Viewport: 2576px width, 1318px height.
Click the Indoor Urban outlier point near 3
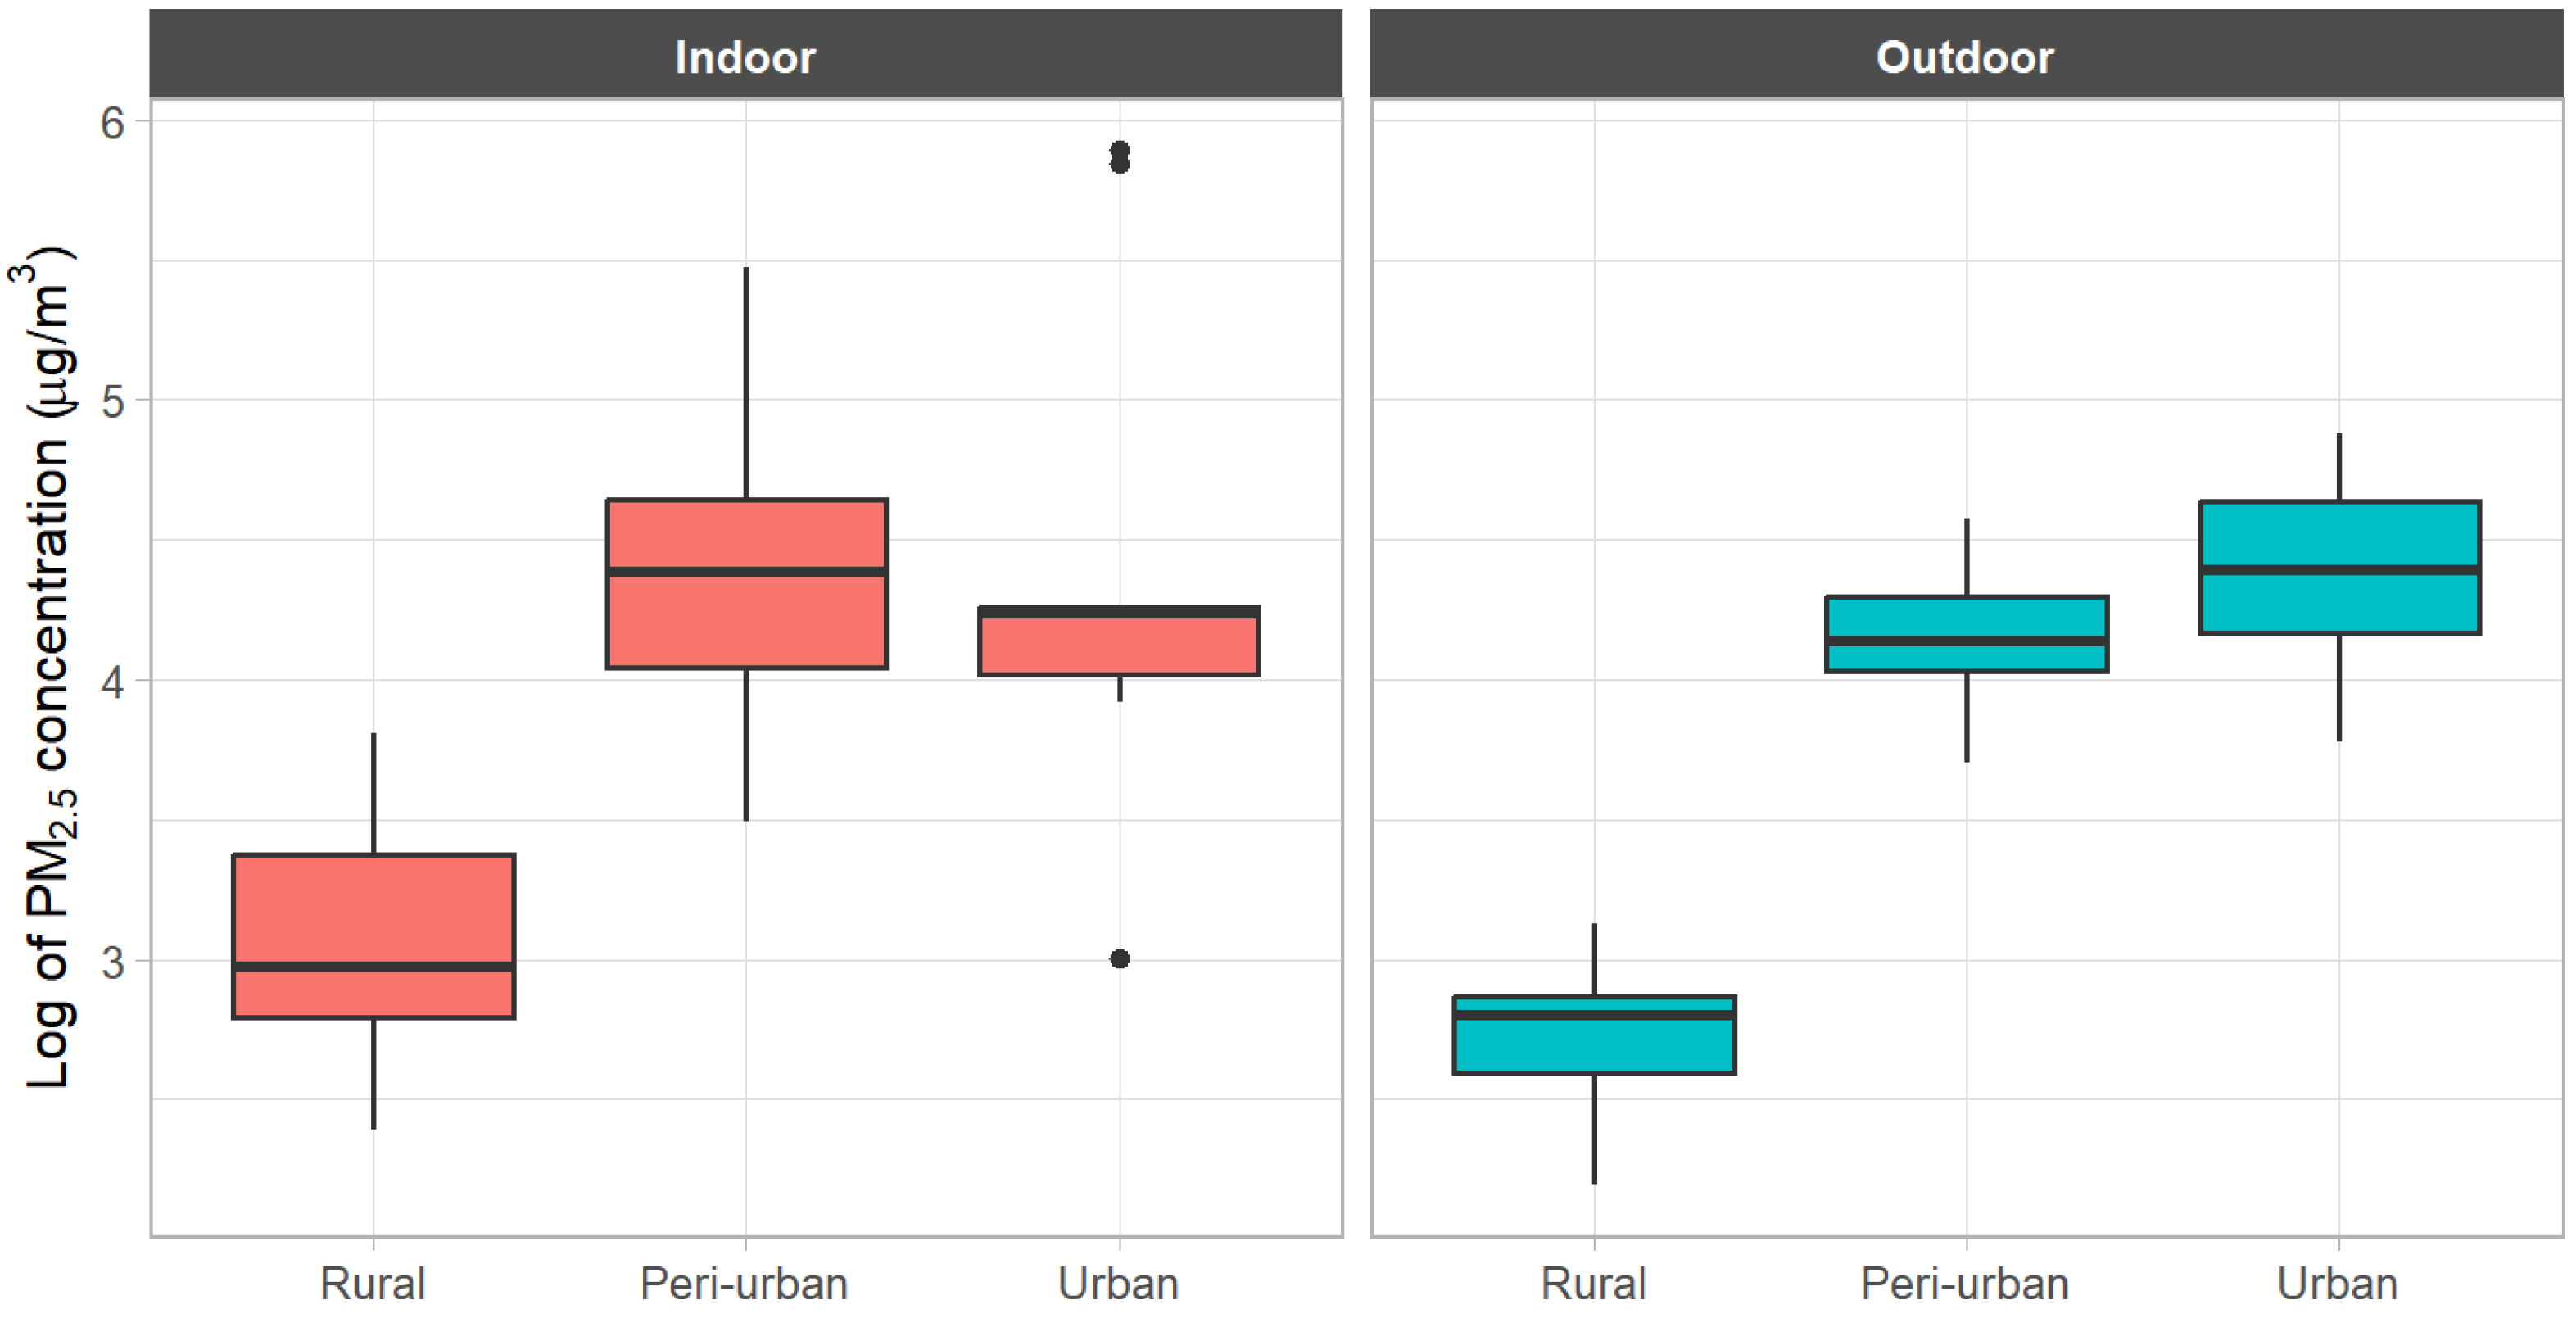click(1120, 959)
